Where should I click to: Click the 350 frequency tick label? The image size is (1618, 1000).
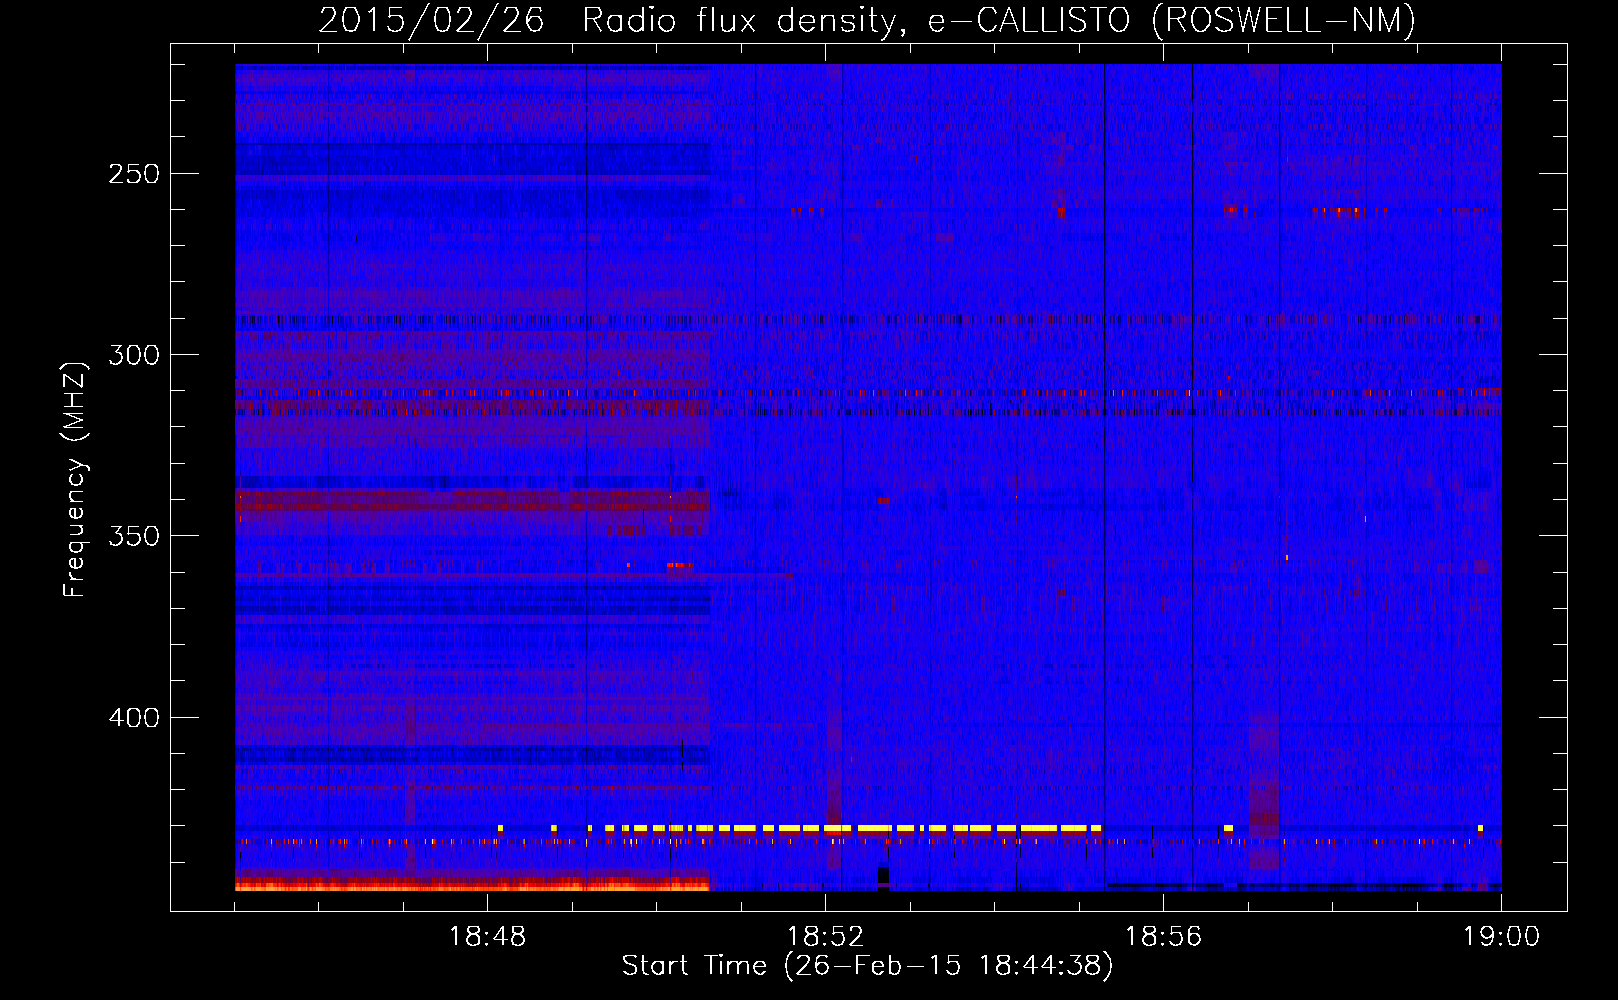click(134, 536)
